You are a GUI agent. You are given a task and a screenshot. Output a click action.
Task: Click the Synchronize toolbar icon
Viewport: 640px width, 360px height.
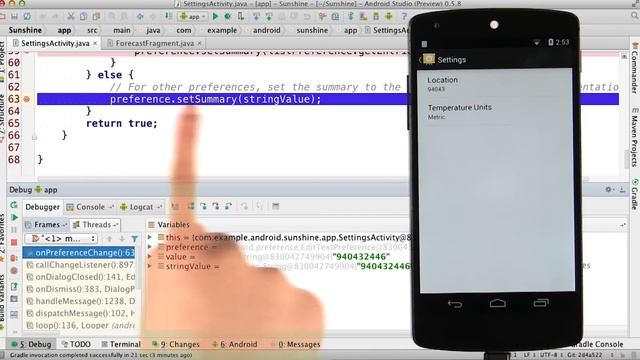pyautogui.click(x=27, y=16)
